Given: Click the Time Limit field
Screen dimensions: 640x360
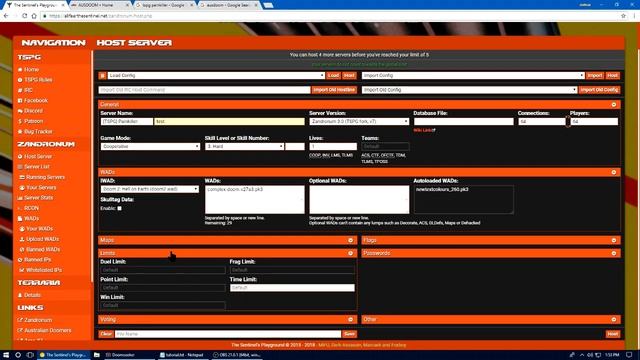Looking at the screenshot, I should point(292,288).
